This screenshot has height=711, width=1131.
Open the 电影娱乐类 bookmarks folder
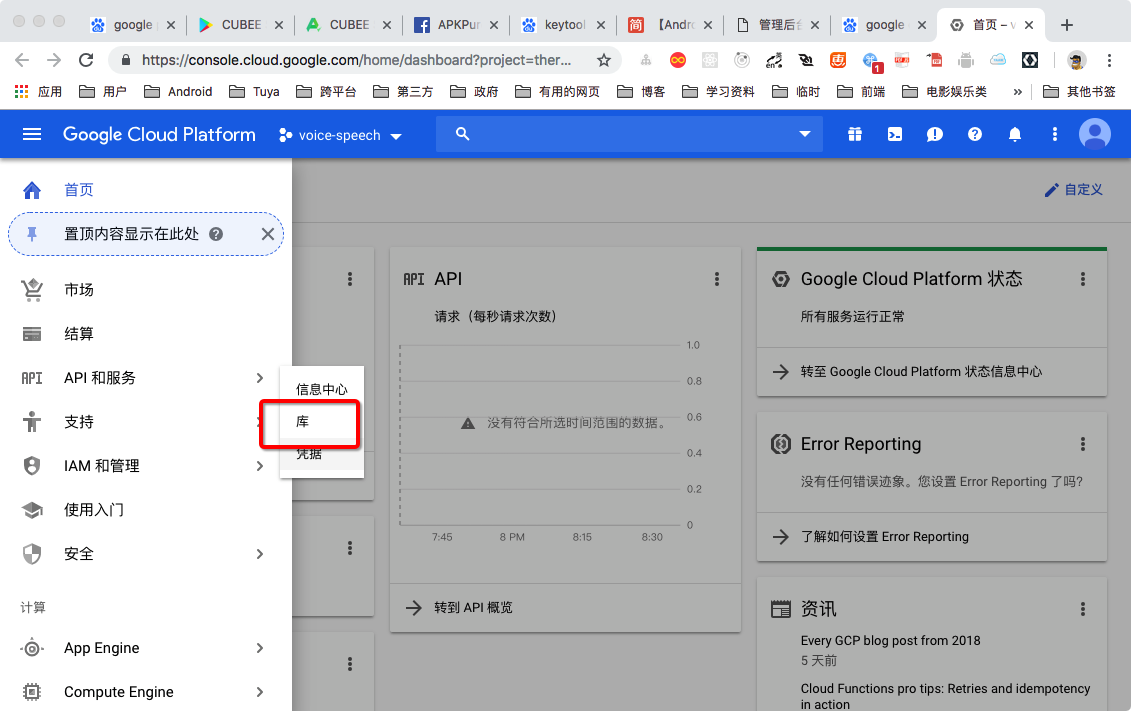945,92
